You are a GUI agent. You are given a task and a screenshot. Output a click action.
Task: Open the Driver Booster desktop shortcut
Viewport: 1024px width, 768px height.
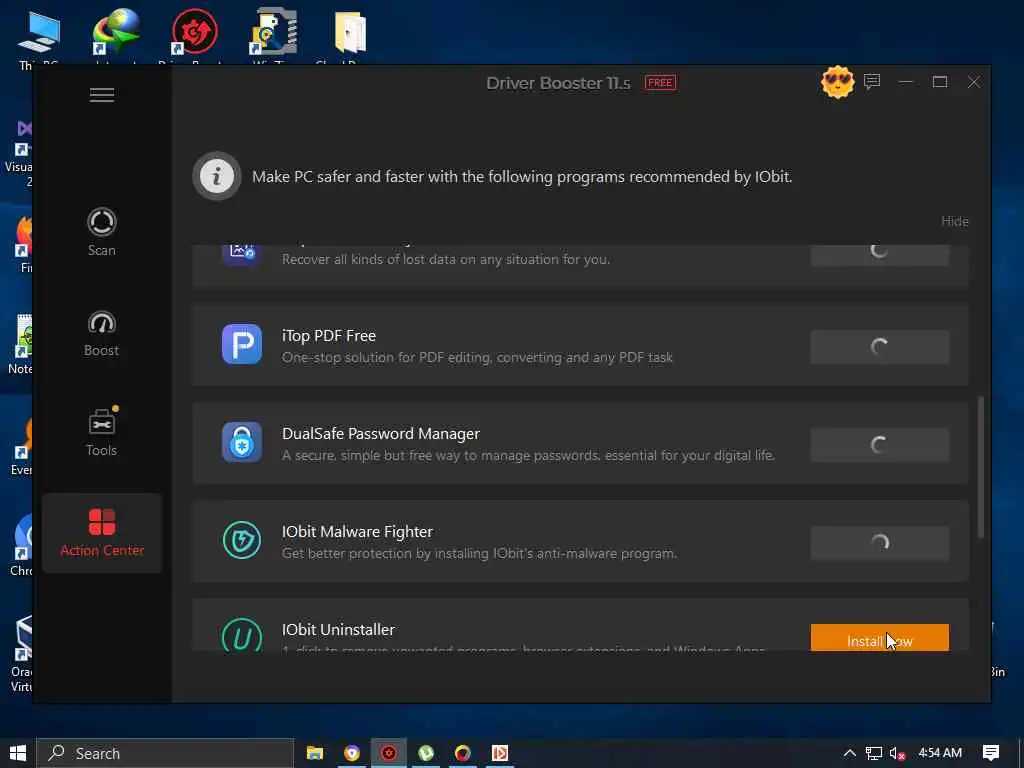coord(194,37)
